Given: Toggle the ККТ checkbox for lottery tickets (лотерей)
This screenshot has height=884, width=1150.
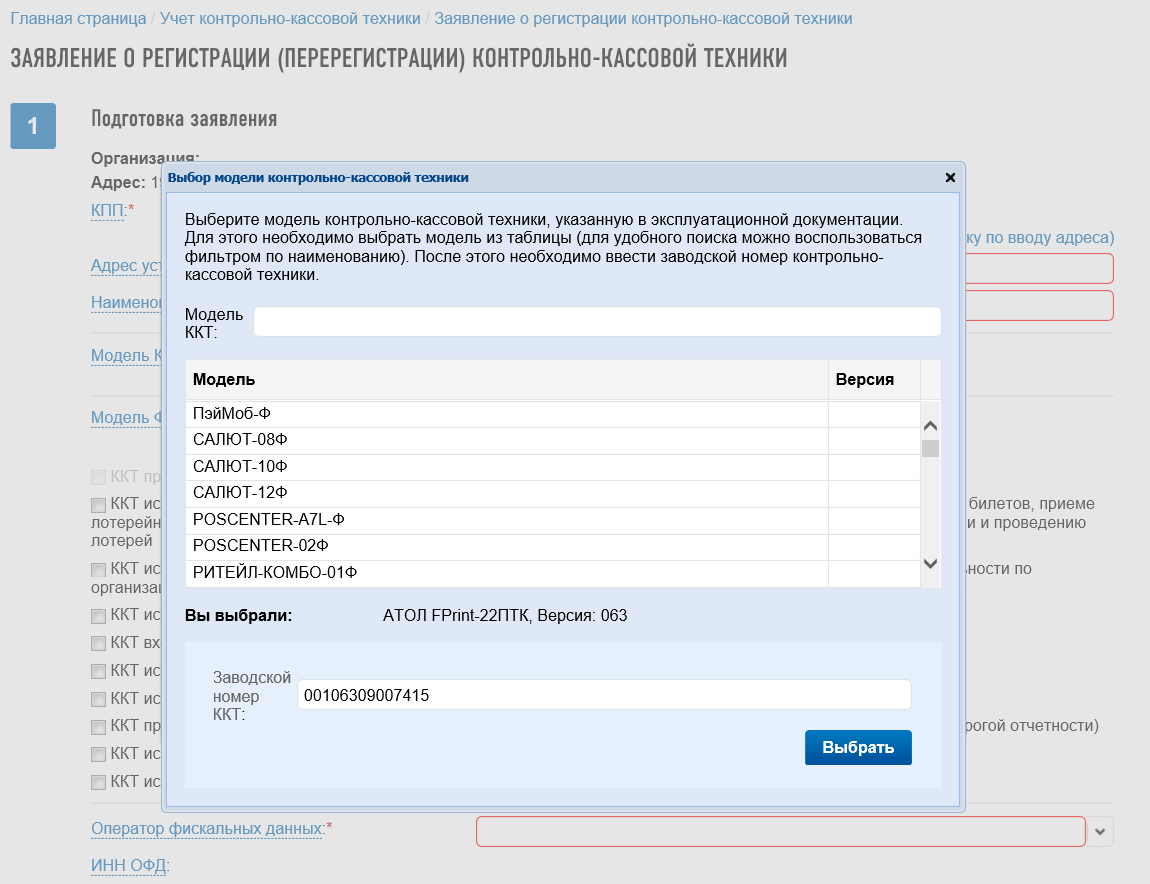Looking at the screenshot, I should (98, 505).
